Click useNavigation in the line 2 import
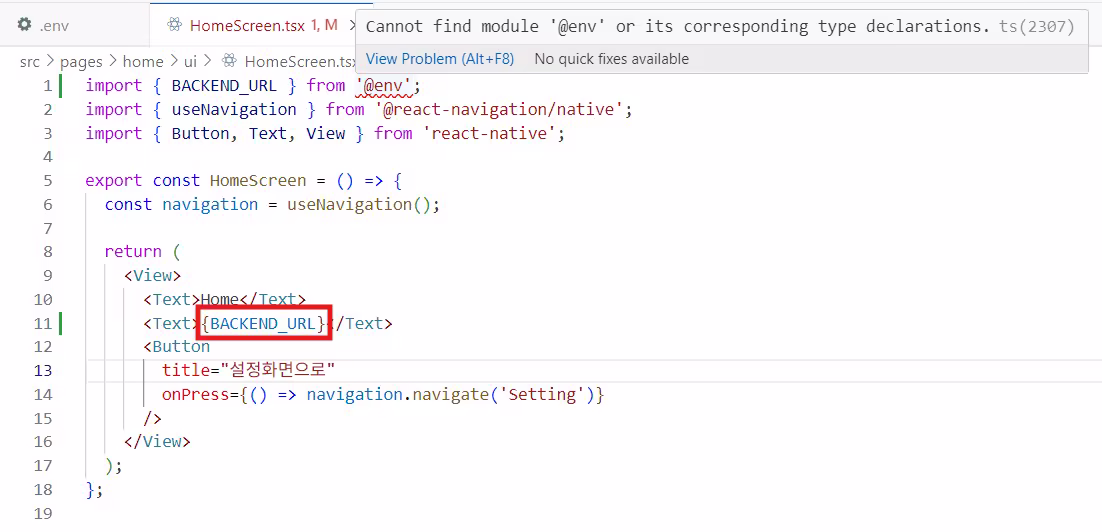The width and height of the screenshot is (1102, 532). click(x=234, y=109)
